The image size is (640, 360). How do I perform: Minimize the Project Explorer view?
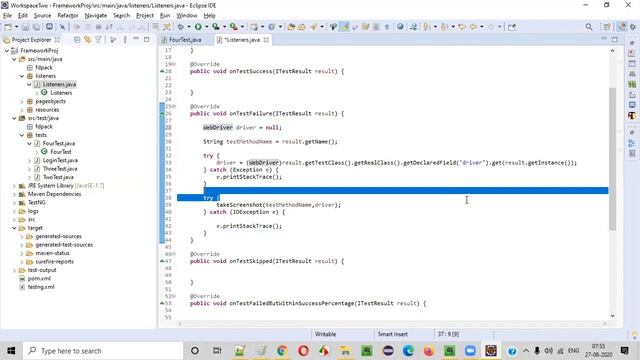136,39
